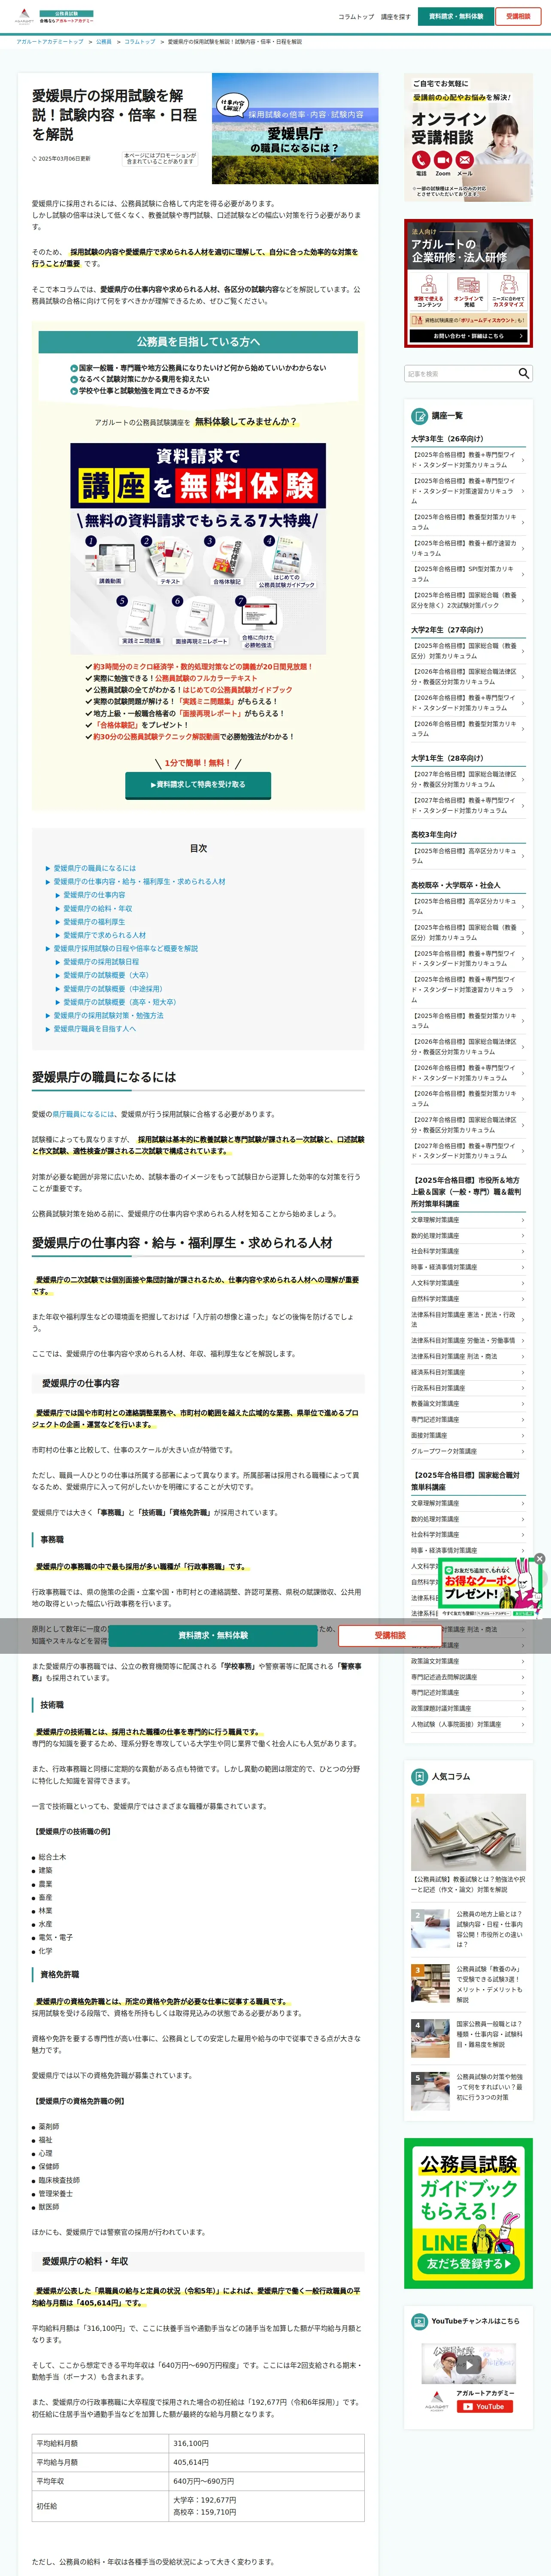Jump to 愛媛県庁の試験概要（大卒） in contents

[106, 975]
